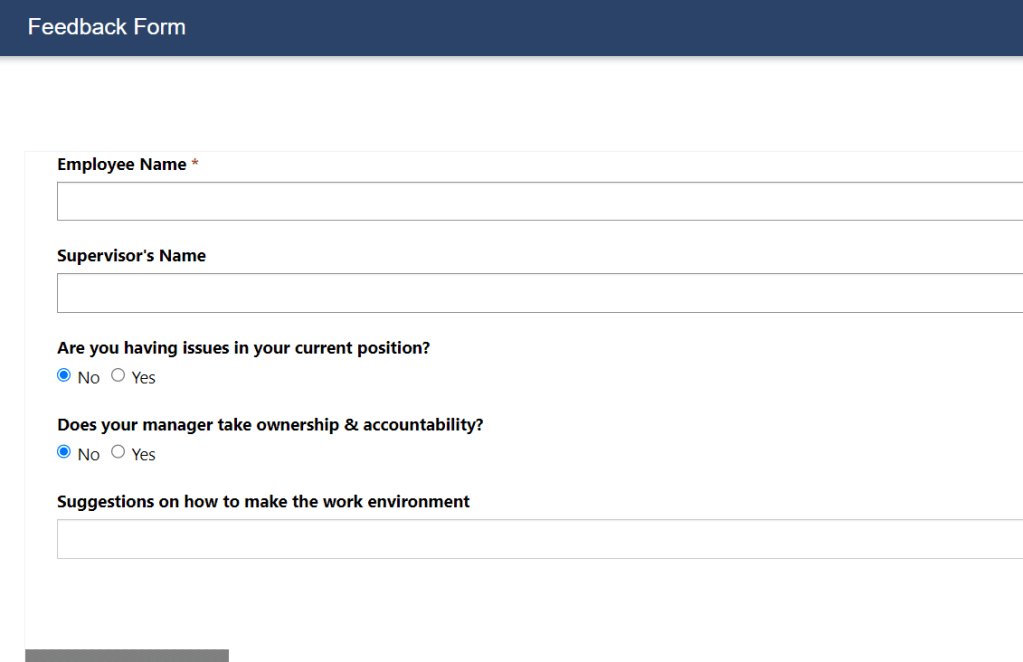Choose No radio for manager ownership question
Image resolution: width=1023 pixels, height=662 pixels.
64,452
